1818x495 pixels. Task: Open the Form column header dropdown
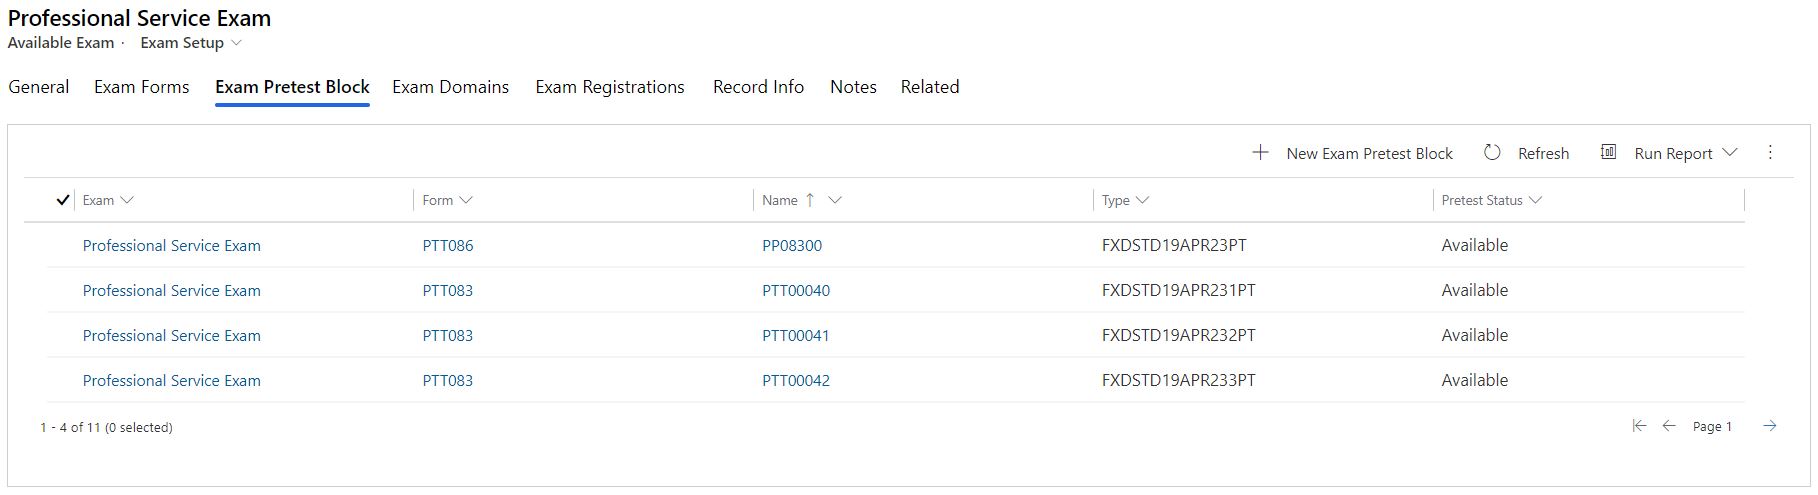pyautogui.click(x=466, y=200)
